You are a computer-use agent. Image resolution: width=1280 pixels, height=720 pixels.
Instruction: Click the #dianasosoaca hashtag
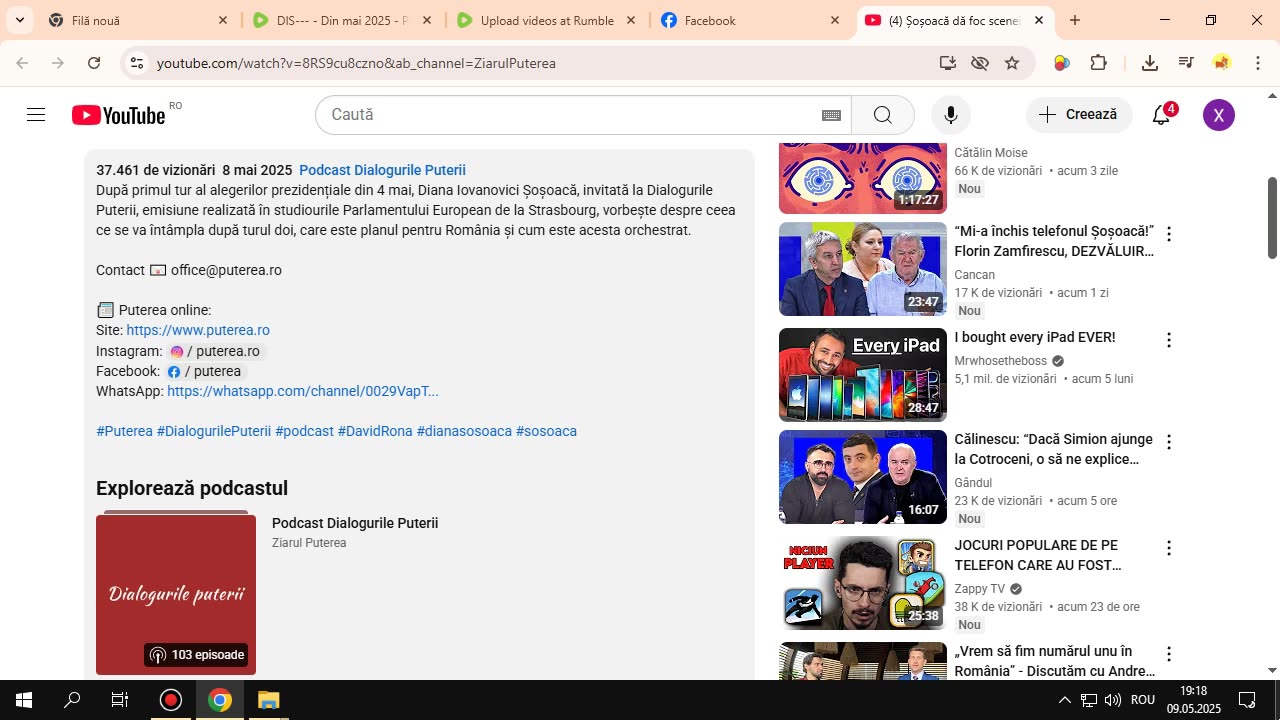[464, 431]
